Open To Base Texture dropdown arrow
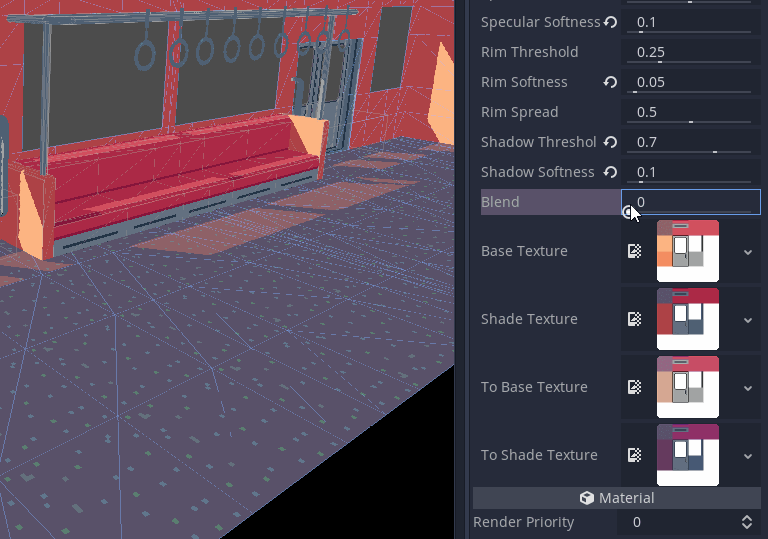Screen dimensions: 768x539 coord(747,388)
